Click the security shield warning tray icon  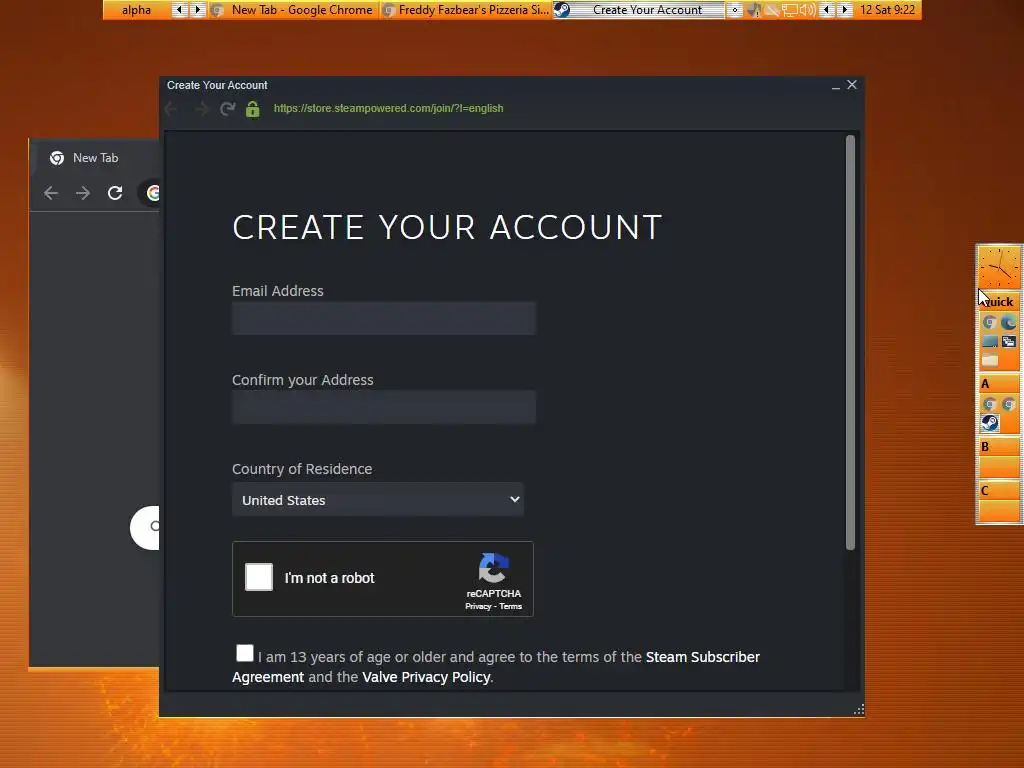[754, 10]
